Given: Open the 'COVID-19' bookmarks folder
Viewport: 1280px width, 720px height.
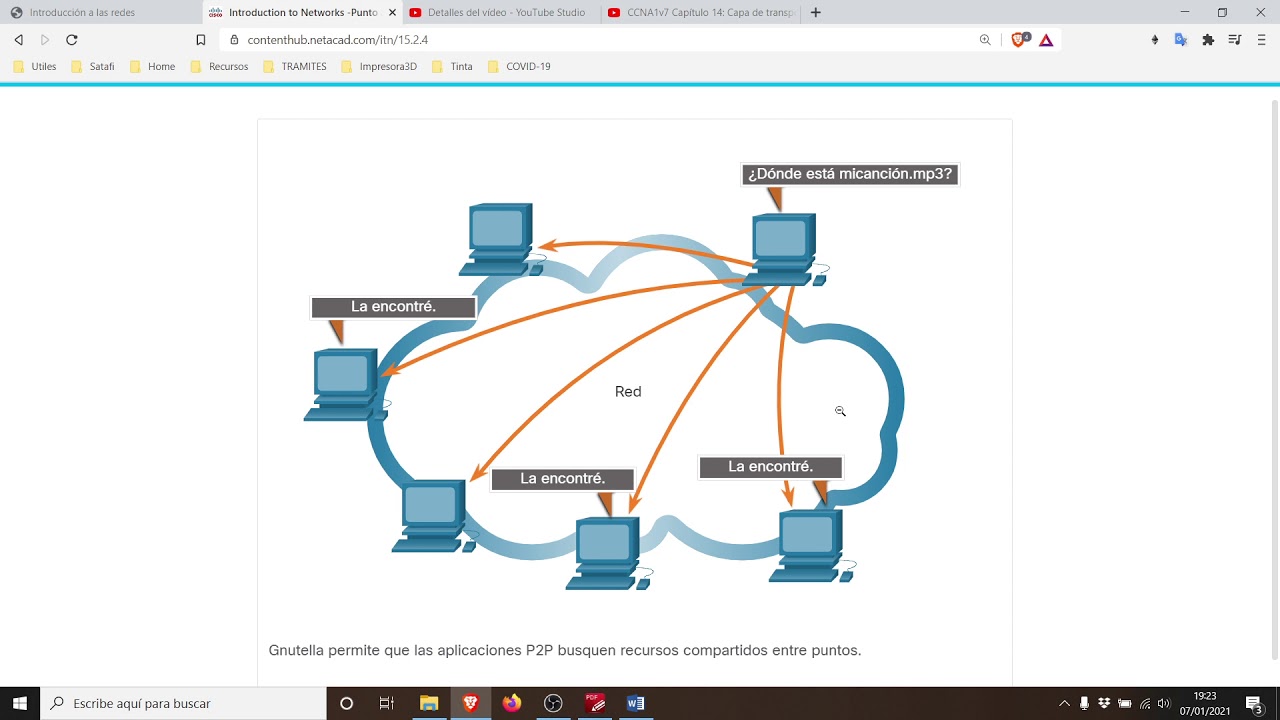Looking at the screenshot, I should tap(519, 67).
